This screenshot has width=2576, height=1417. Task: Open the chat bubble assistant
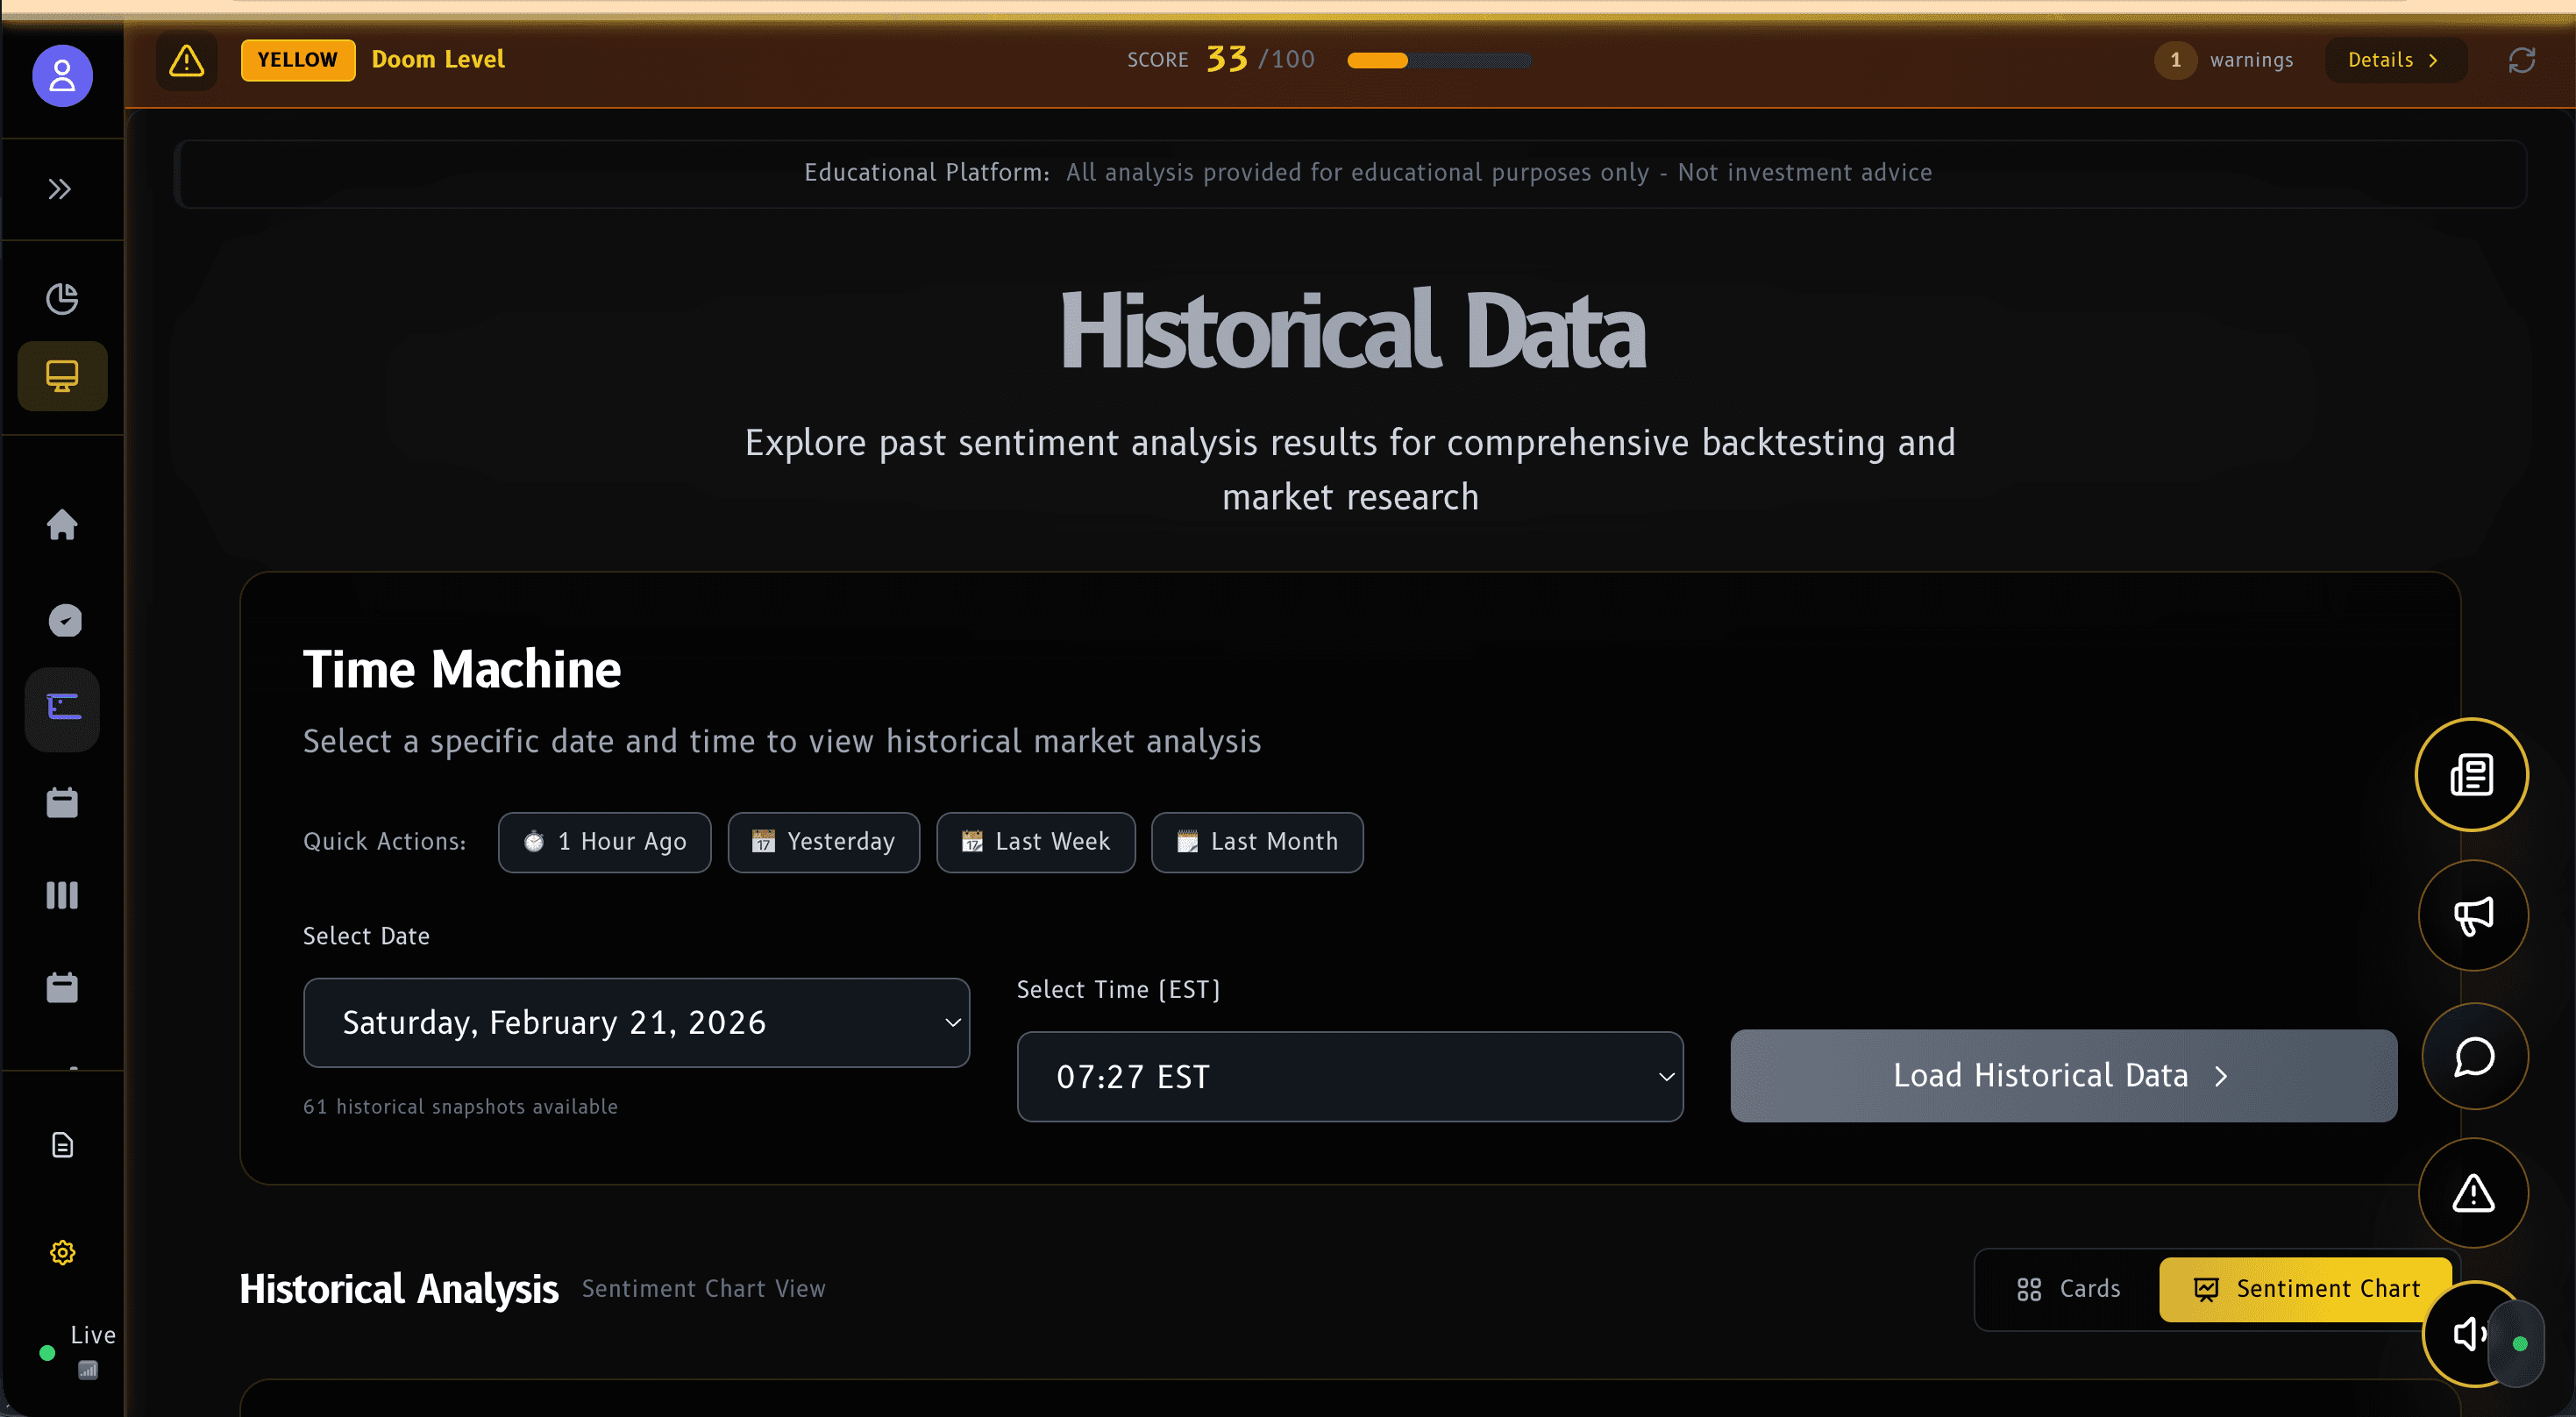(x=2473, y=1056)
